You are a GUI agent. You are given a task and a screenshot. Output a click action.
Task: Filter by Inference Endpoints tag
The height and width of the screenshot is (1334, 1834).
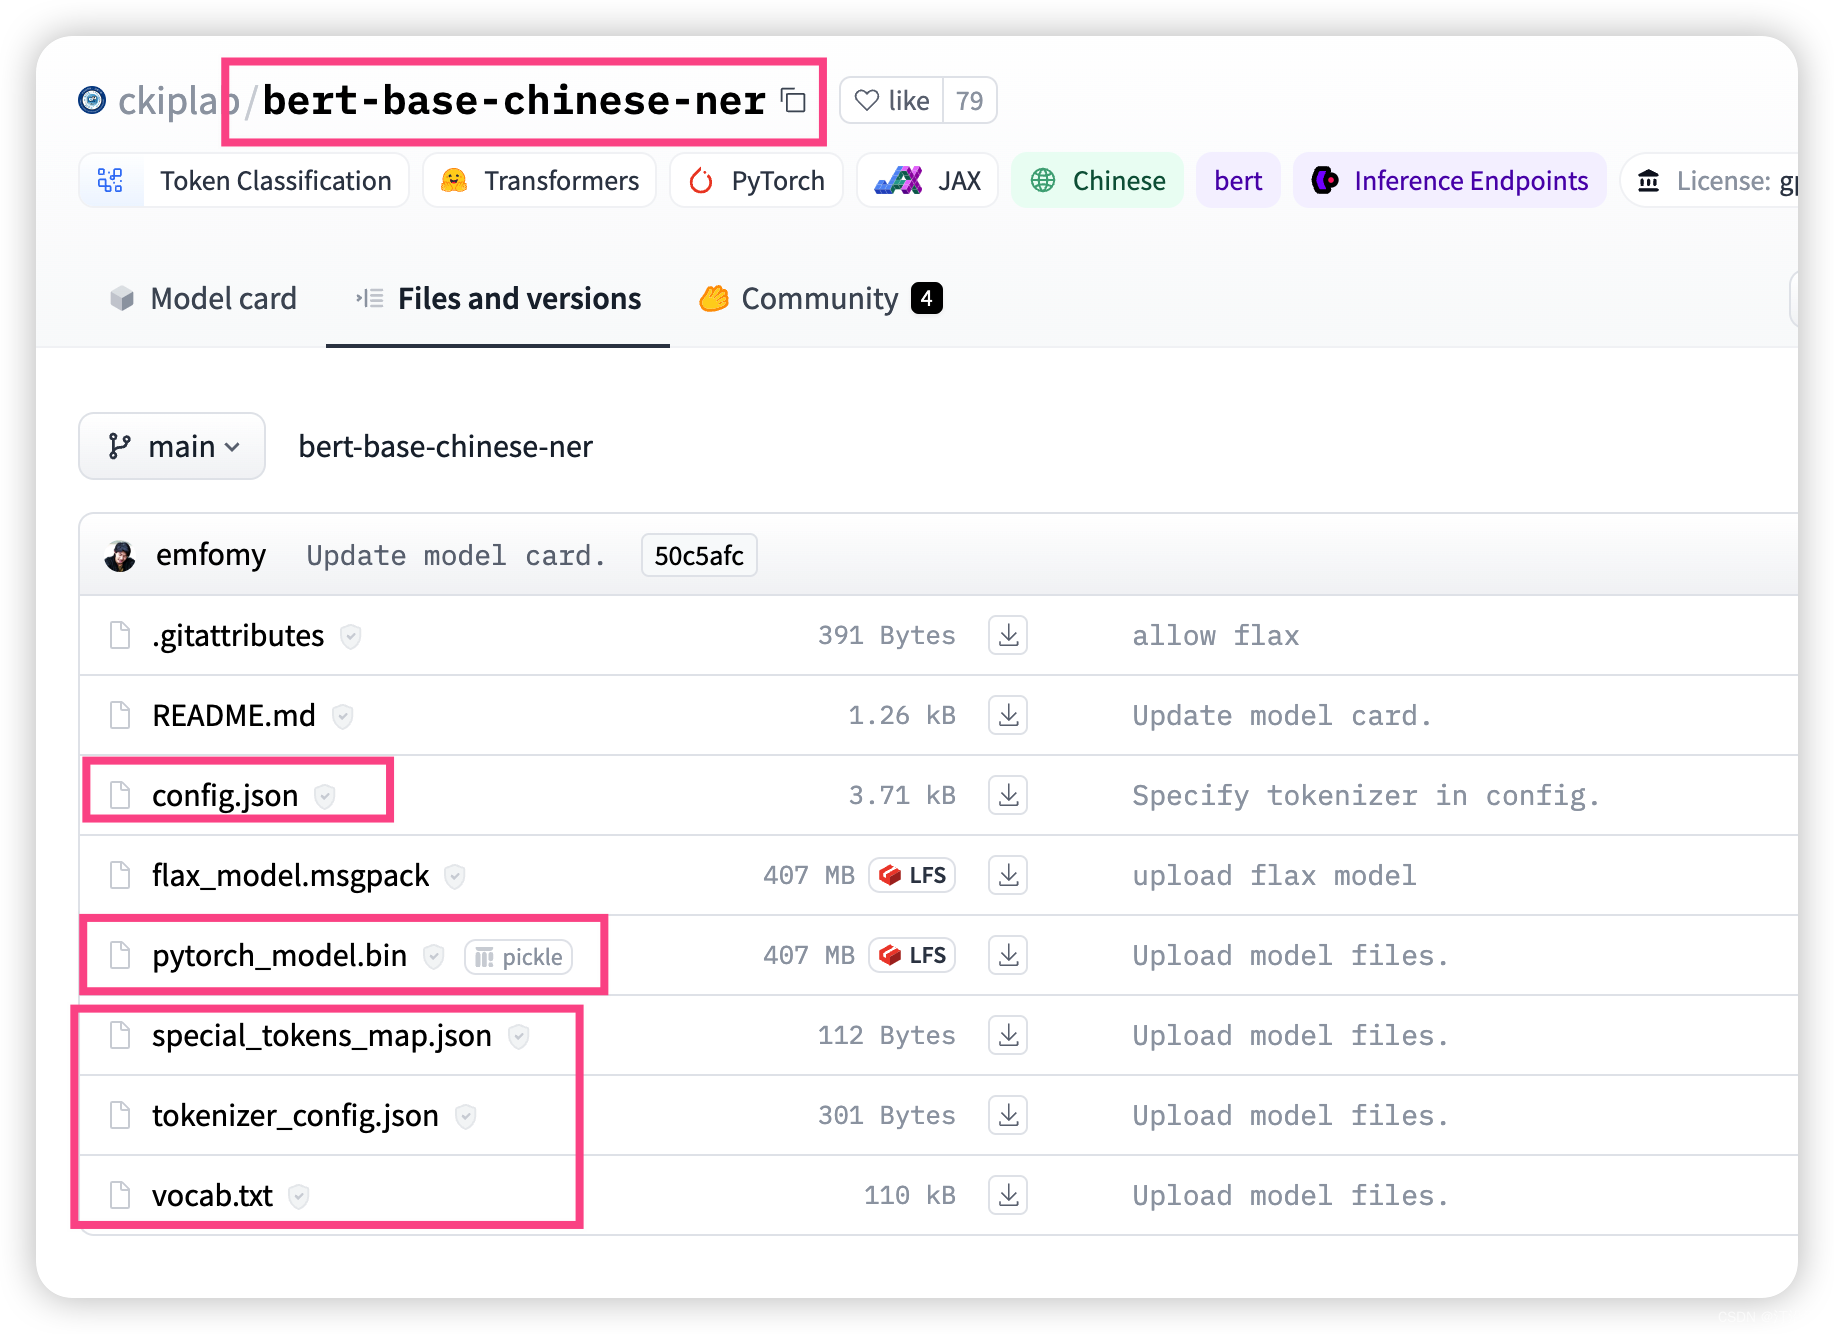1450,180
